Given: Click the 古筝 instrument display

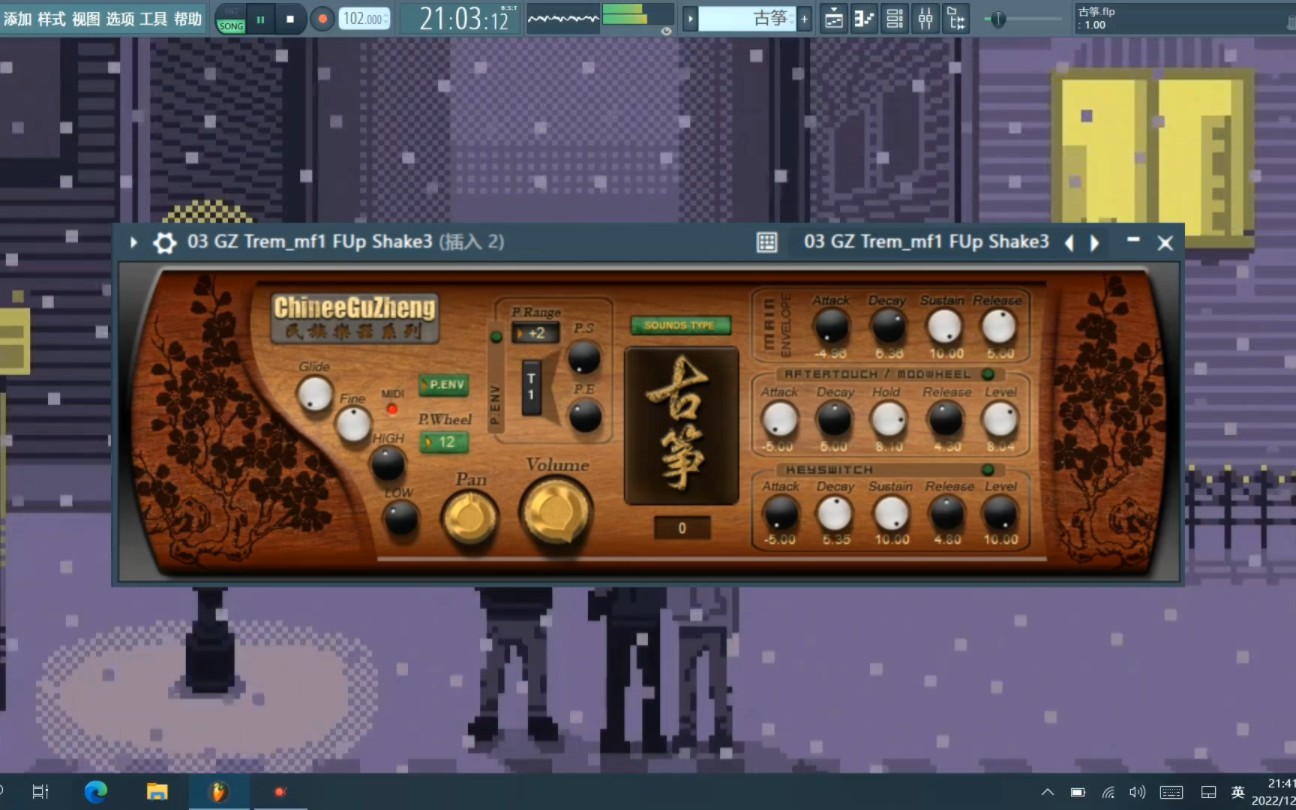Looking at the screenshot, I should (681, 426).
